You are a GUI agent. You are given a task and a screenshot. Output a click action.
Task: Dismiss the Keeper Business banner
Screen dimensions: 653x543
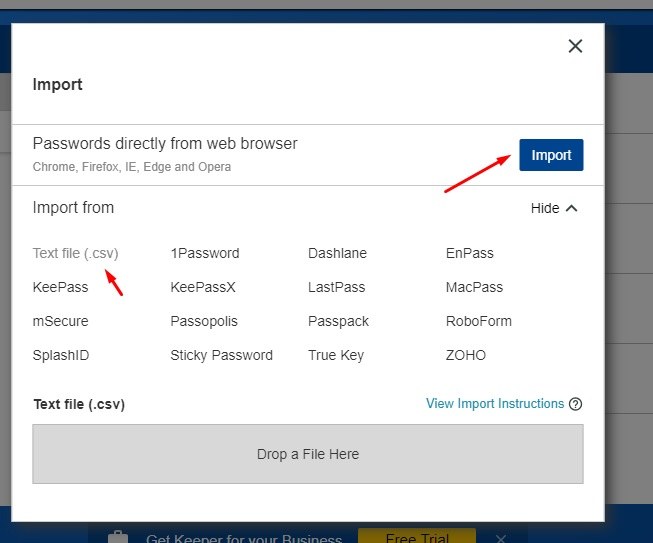point(501,539)
